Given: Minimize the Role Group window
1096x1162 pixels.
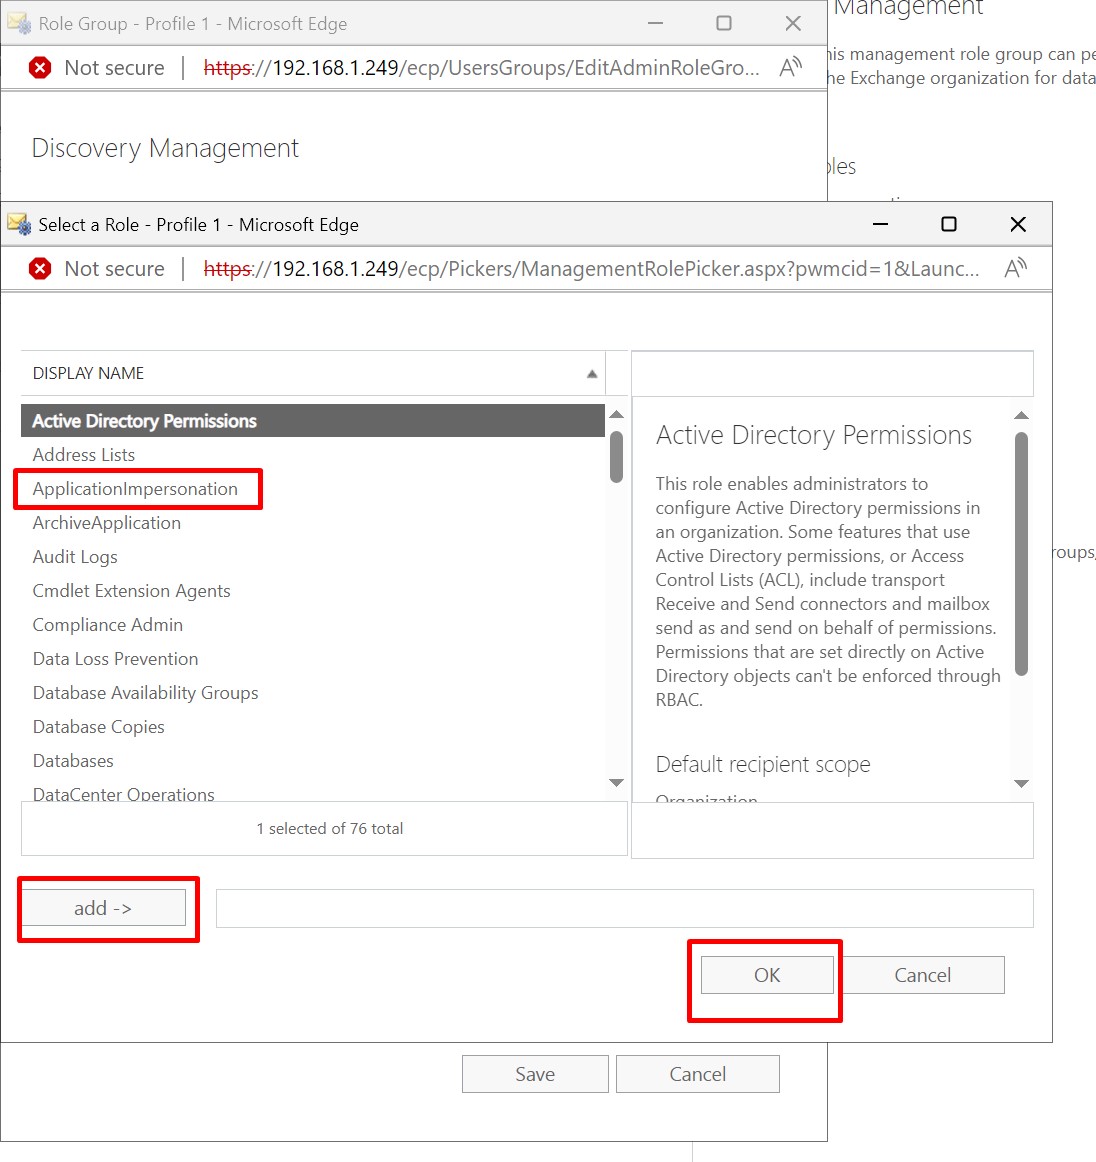Looking at the screenshot, I should (x=655, y=23).
